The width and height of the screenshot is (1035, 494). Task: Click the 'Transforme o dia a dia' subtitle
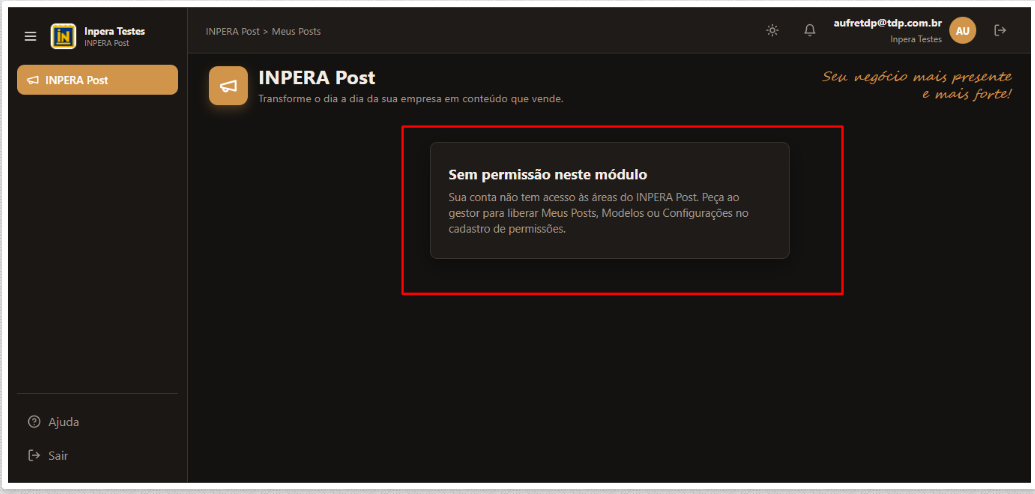(411, 99)
